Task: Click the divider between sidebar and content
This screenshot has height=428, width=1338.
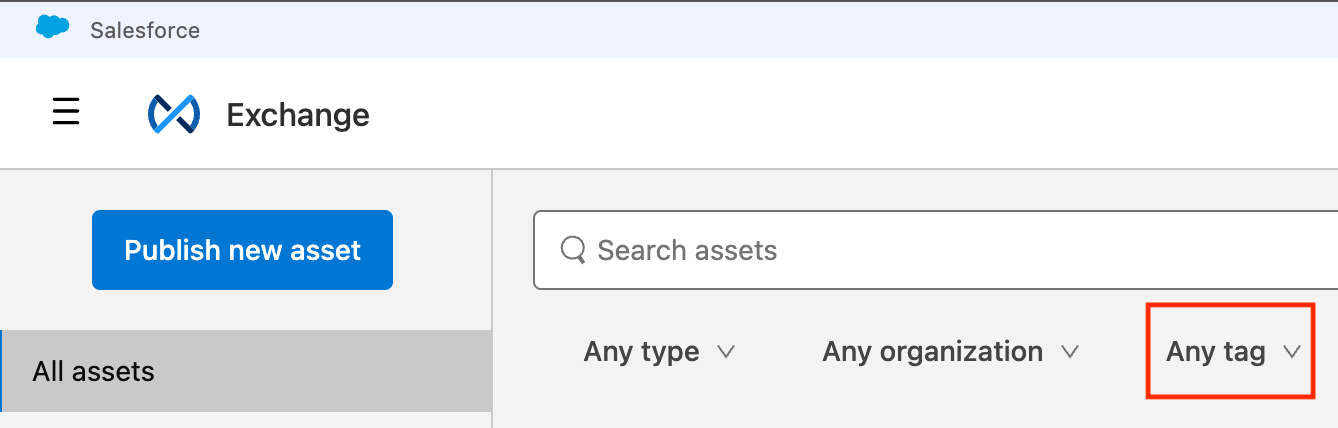Action: click(493, 300)
